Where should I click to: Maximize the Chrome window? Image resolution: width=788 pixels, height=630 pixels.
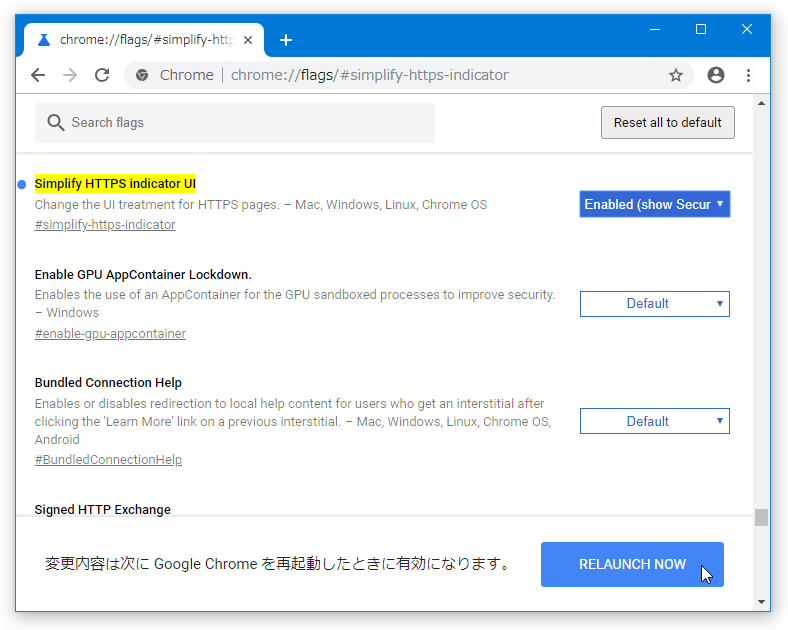tap(701, 30)
